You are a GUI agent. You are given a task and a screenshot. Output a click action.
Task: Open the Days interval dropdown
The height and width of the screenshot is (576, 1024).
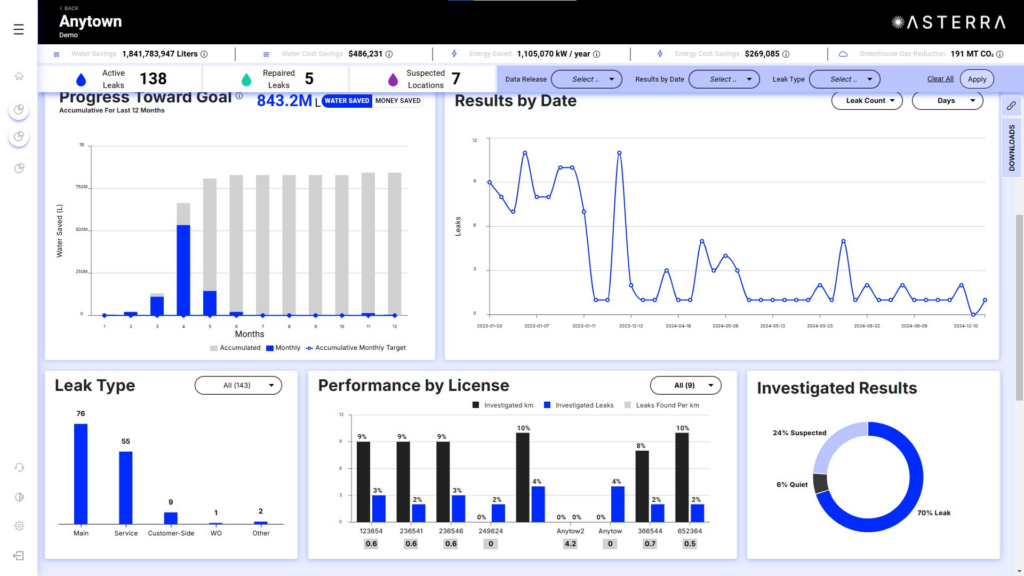point(946,101)
